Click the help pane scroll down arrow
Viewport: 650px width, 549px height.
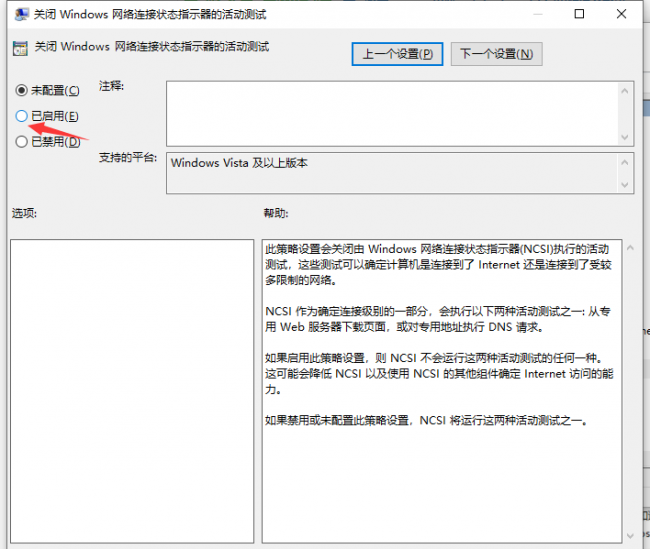[630, 536]
